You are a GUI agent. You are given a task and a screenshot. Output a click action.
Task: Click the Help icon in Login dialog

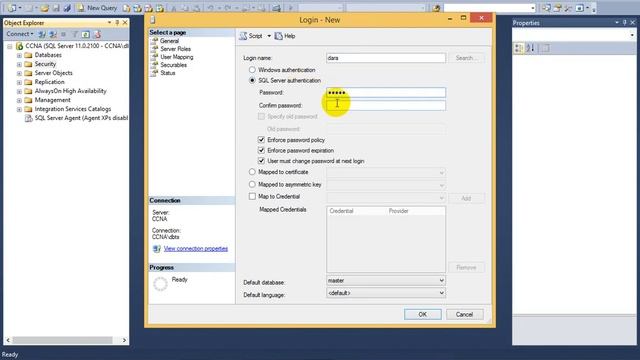tap(278, 36)
